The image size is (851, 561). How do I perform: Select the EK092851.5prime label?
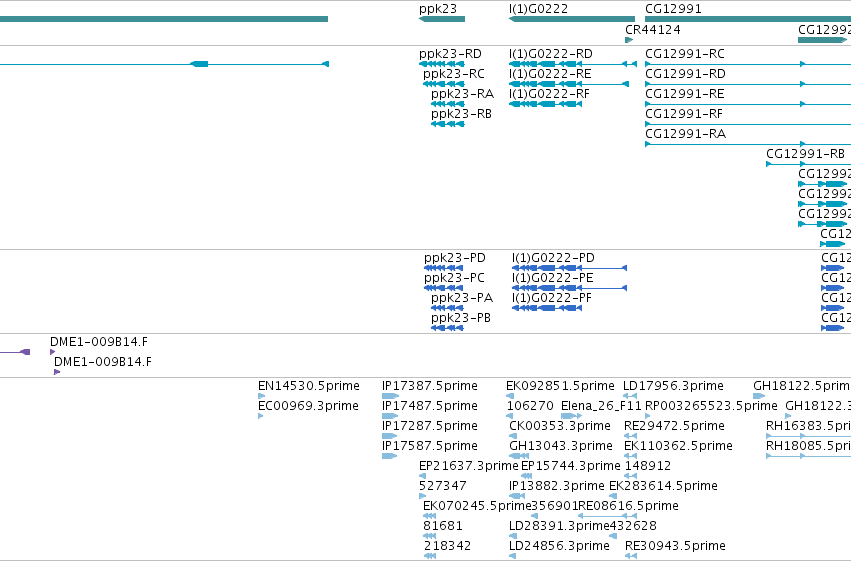pyautogui.click(x=560, y=386)
